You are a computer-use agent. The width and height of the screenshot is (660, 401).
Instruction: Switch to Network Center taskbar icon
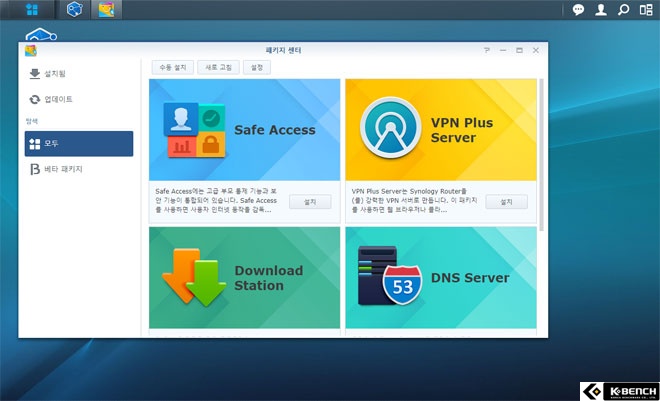click(x=75, y=9)
